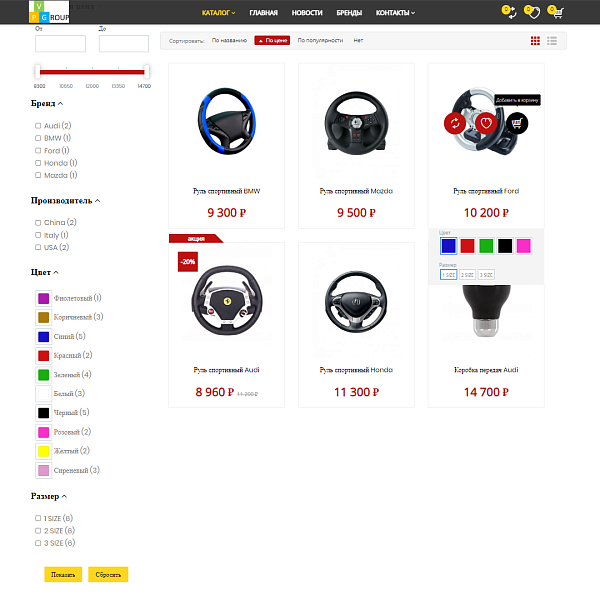Image resolution: width=600 pixels, height=600 pixels.
Task: Open the Контакты dropdown menu
Action: 395,13
